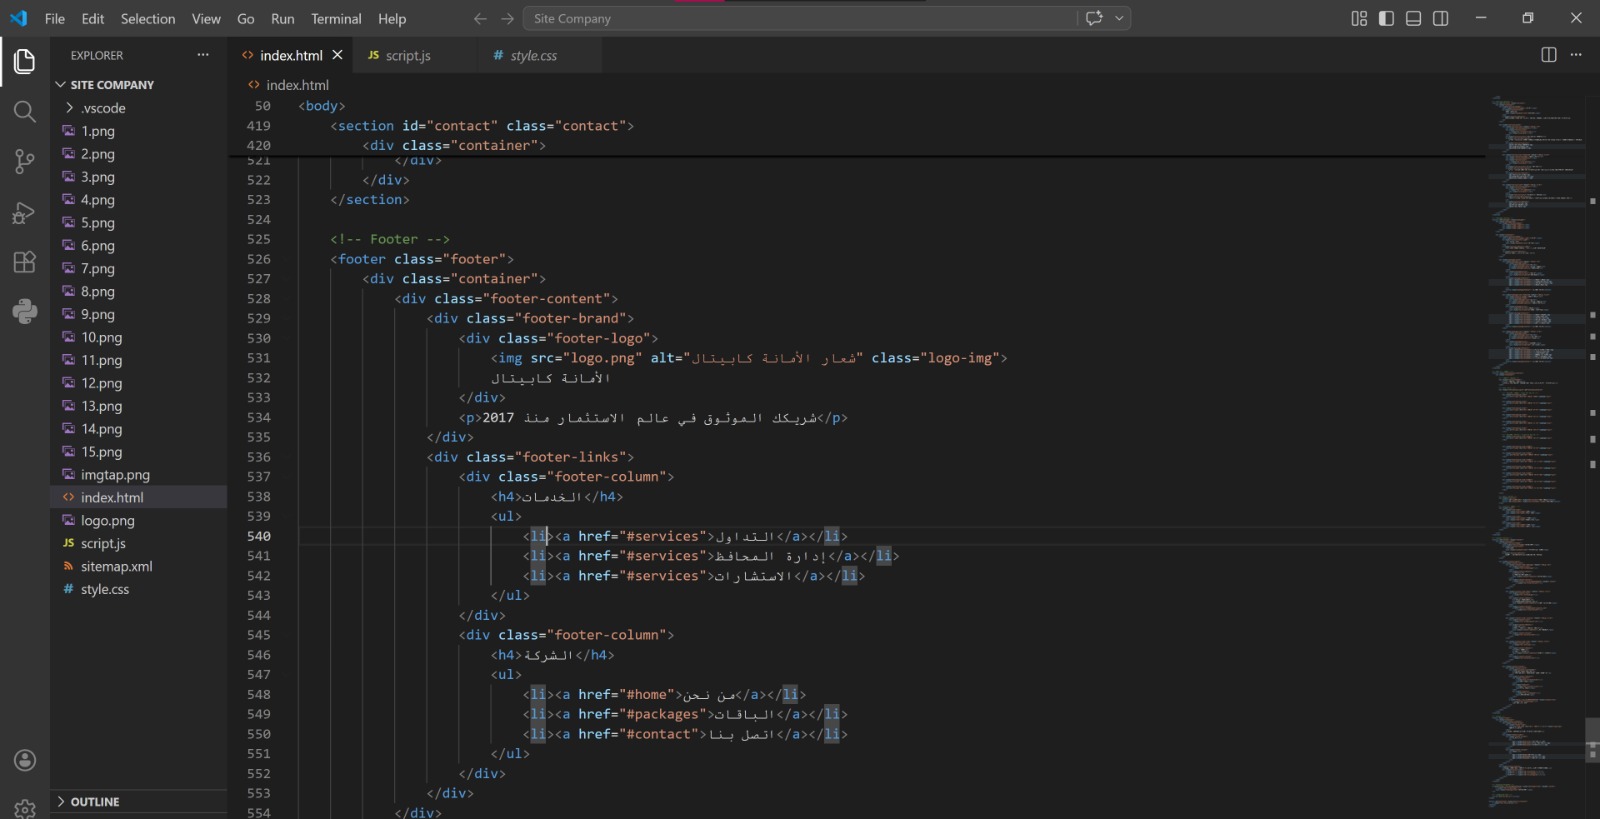Open the Python sidebar icon

coord(24,312)
